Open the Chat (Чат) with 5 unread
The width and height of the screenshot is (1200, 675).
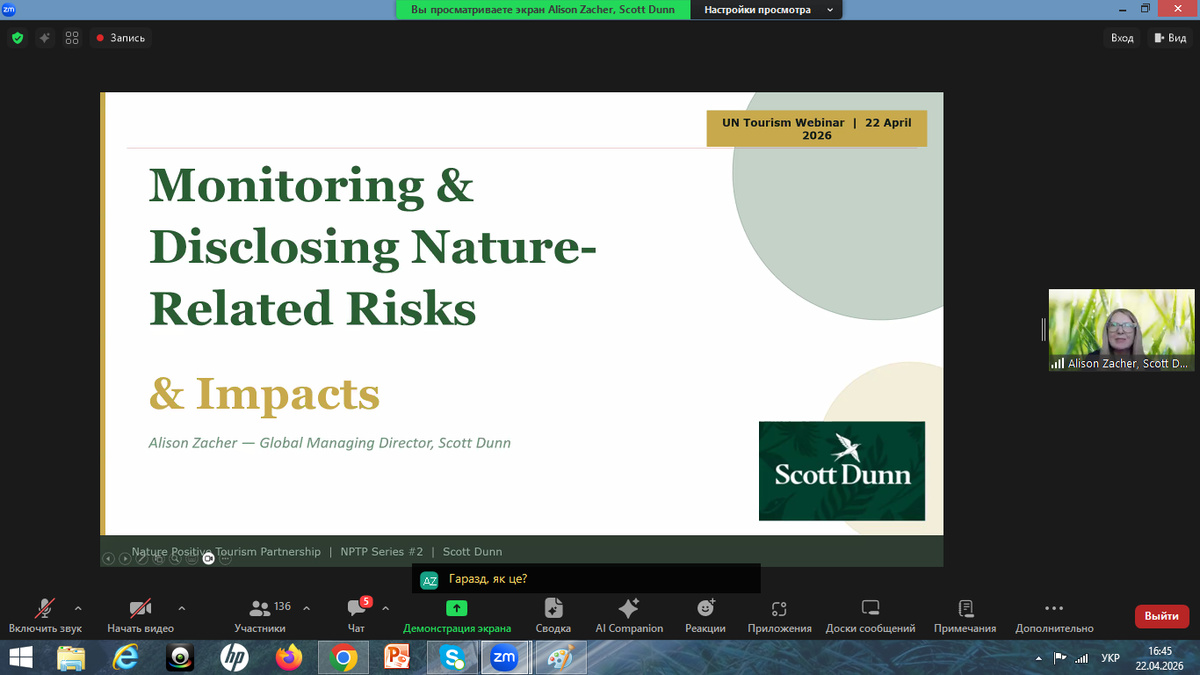pos(356,615)
